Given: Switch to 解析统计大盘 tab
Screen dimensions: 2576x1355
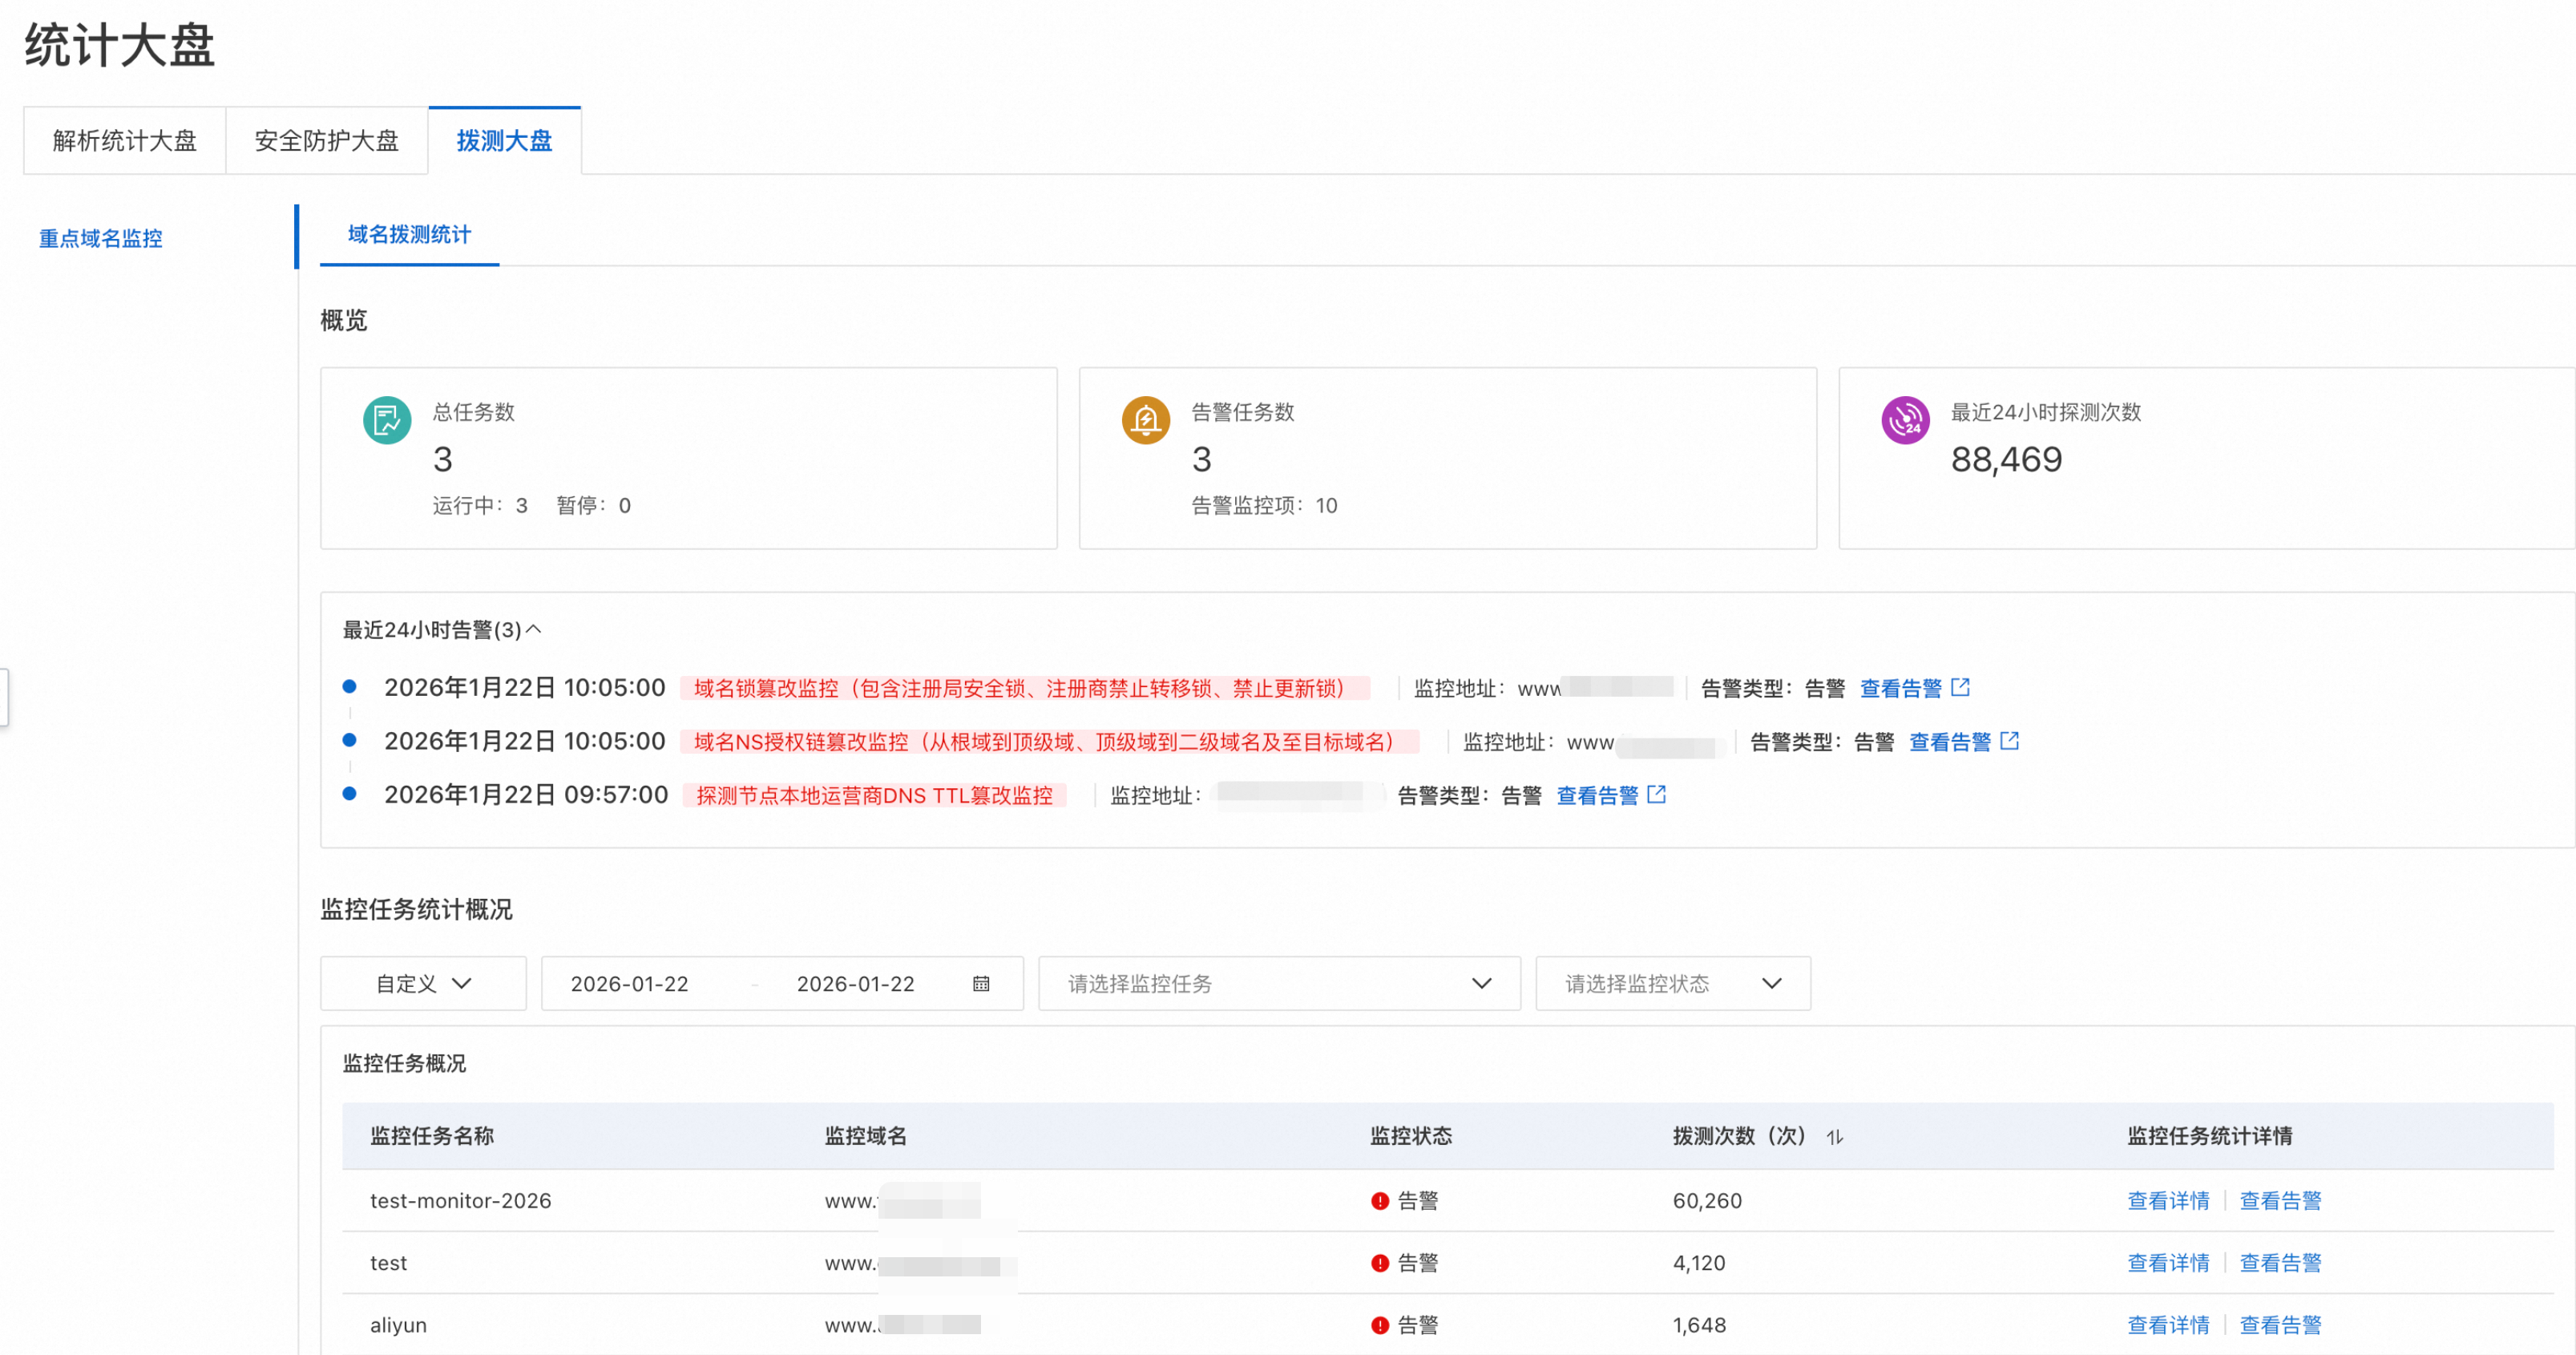Looking at the screenshot, I should point(125,141).
